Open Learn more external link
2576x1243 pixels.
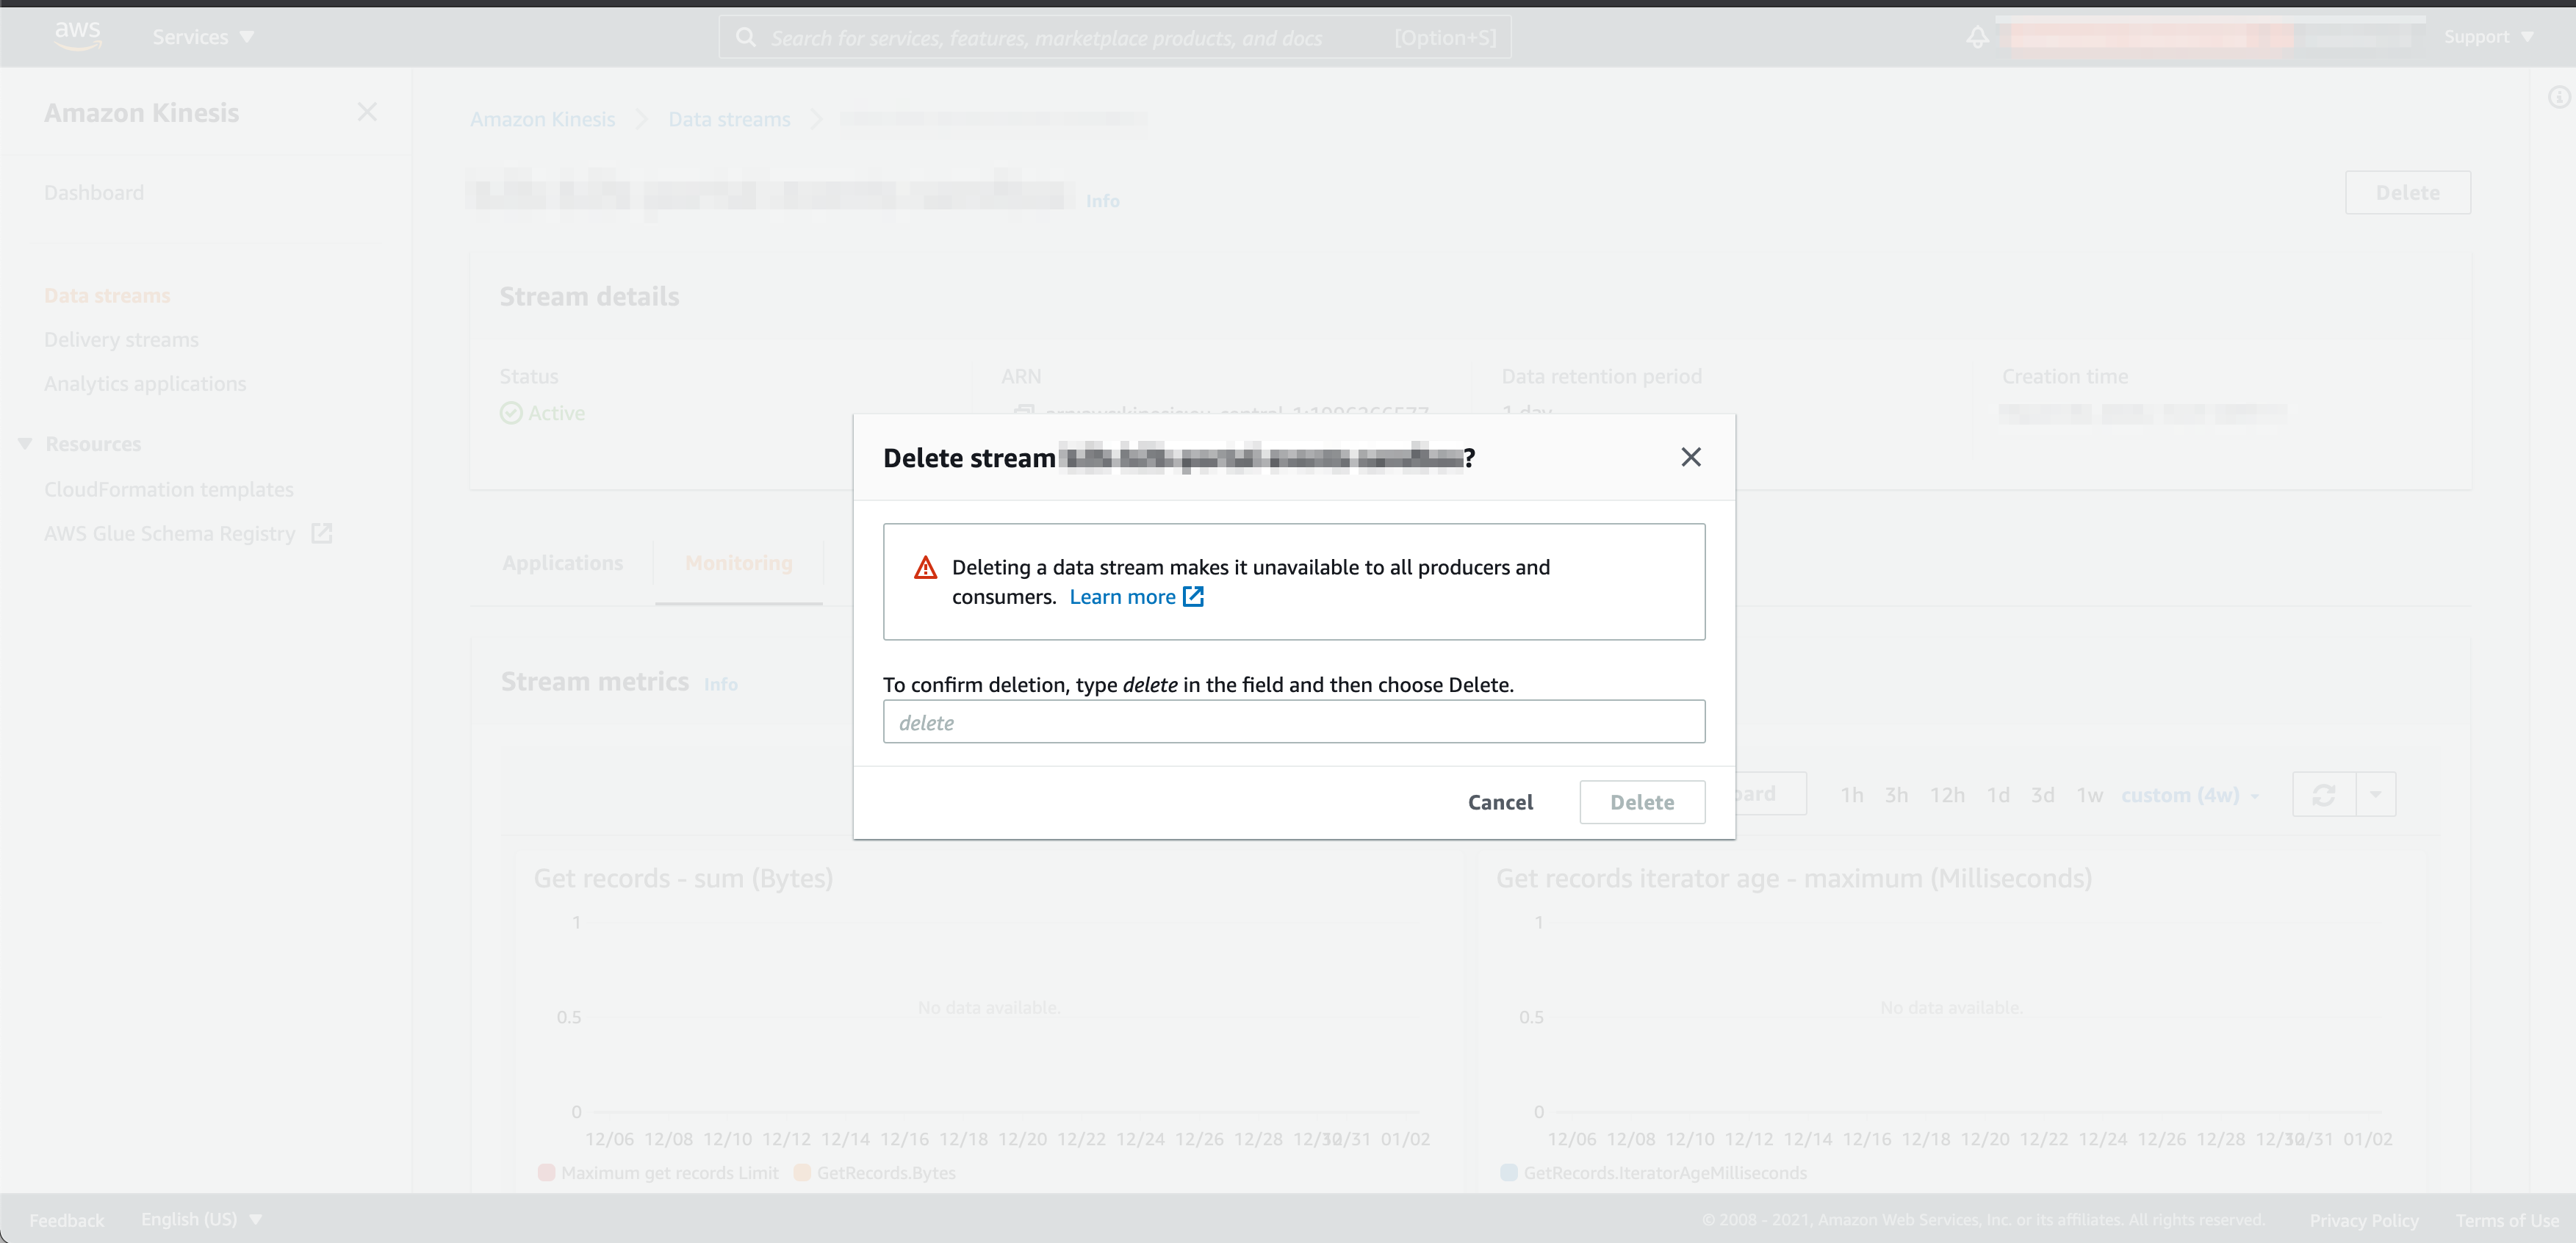[1136, 597]
